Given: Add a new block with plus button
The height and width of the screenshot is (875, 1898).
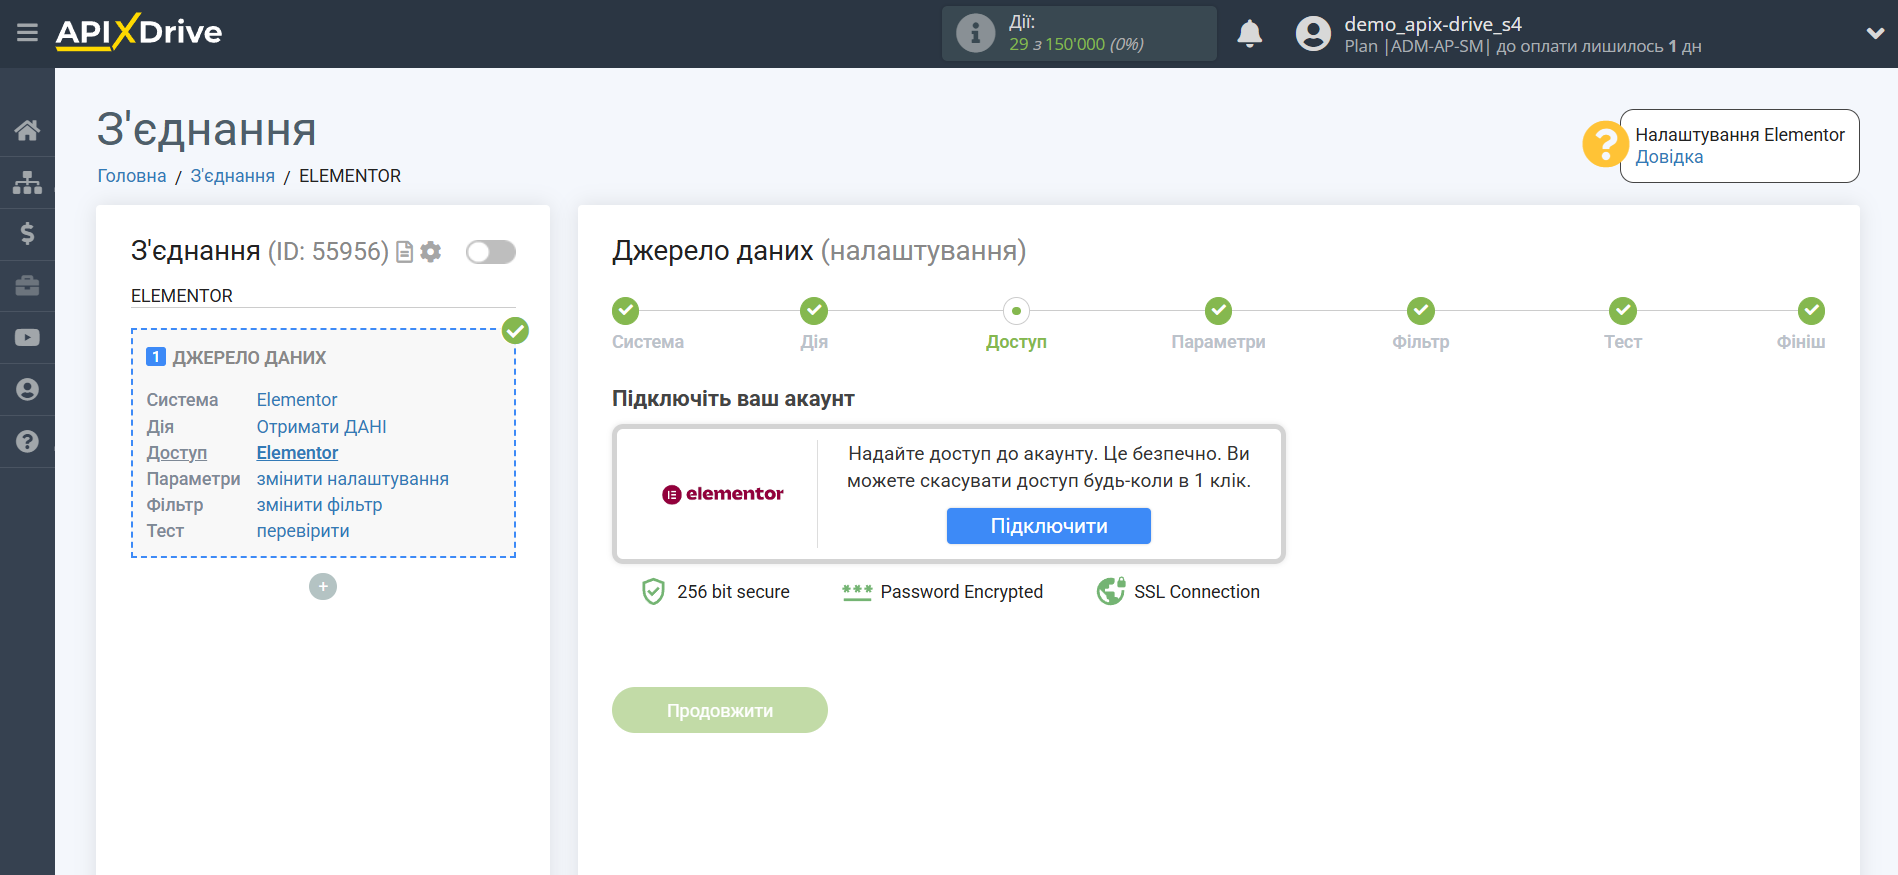Looking at the screenshot, I should pyautogui.click(x=323, y=587).
